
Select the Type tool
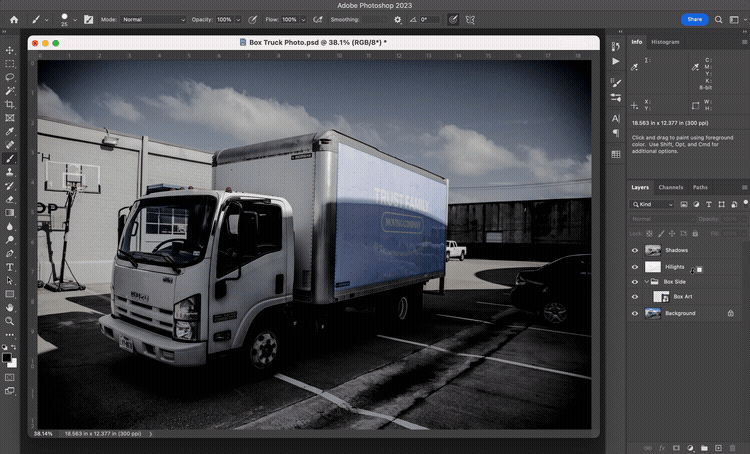click(x=10, y=267)
